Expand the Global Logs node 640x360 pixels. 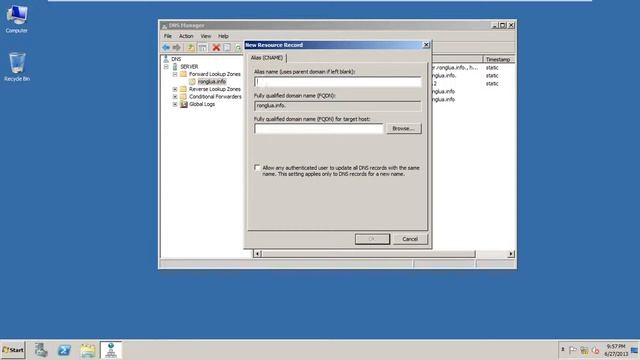click(175, 104)
